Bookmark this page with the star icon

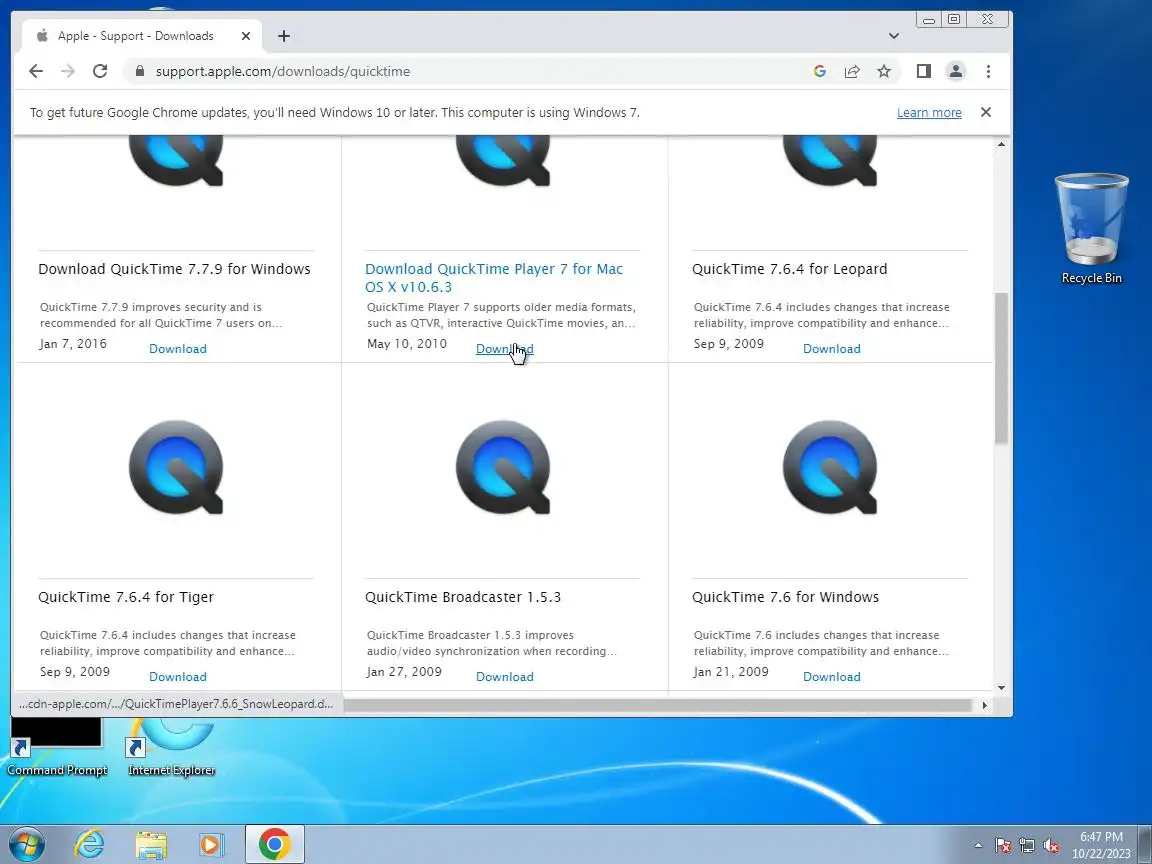[x=884, y=71]
